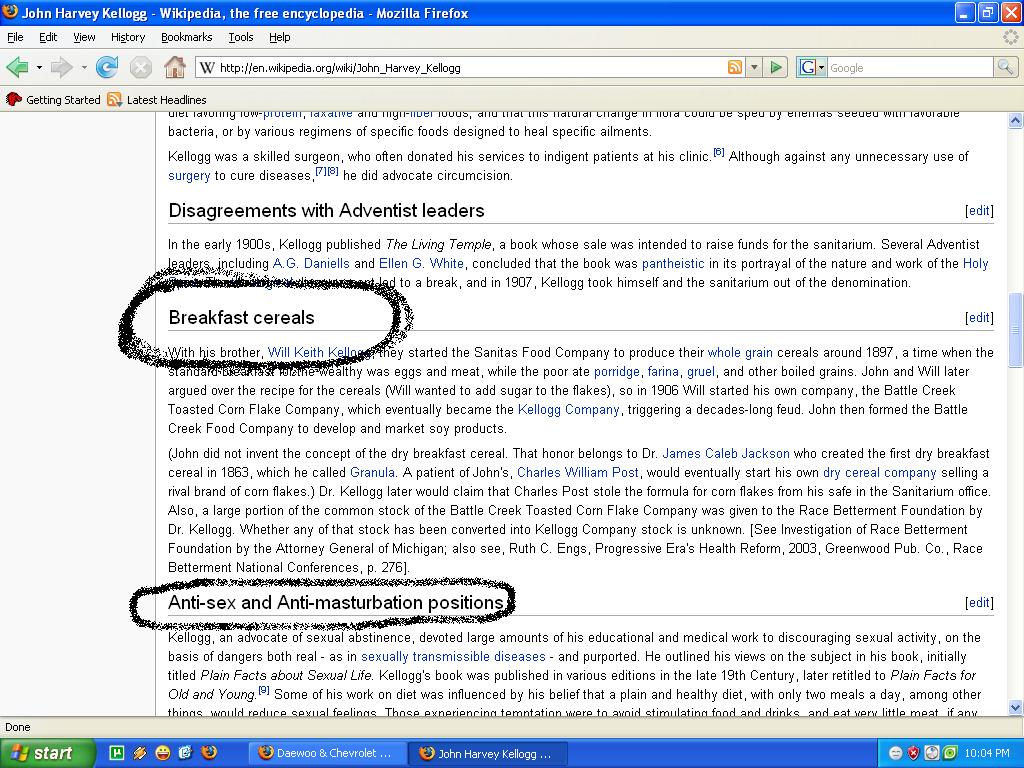Open the Forward history dropdown arrow
1024x768 pixels.
coord(84,67)
